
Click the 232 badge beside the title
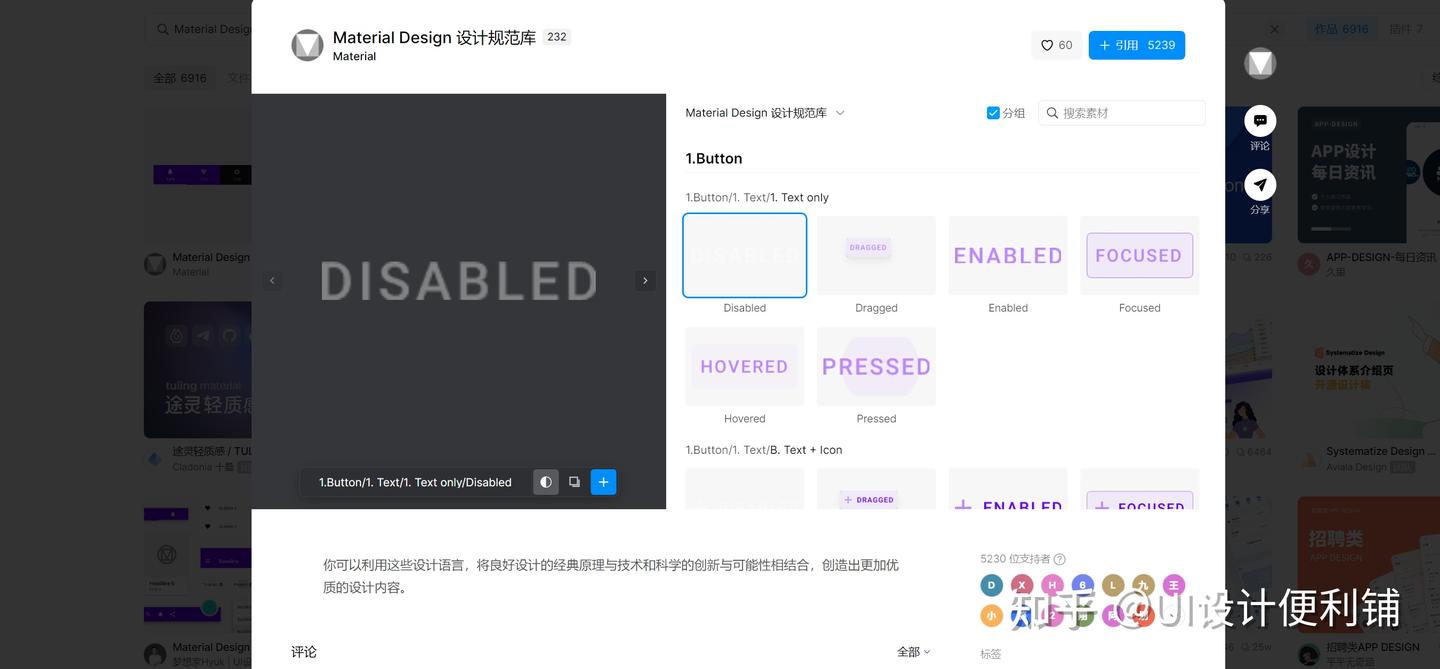(x=557, y=37)
